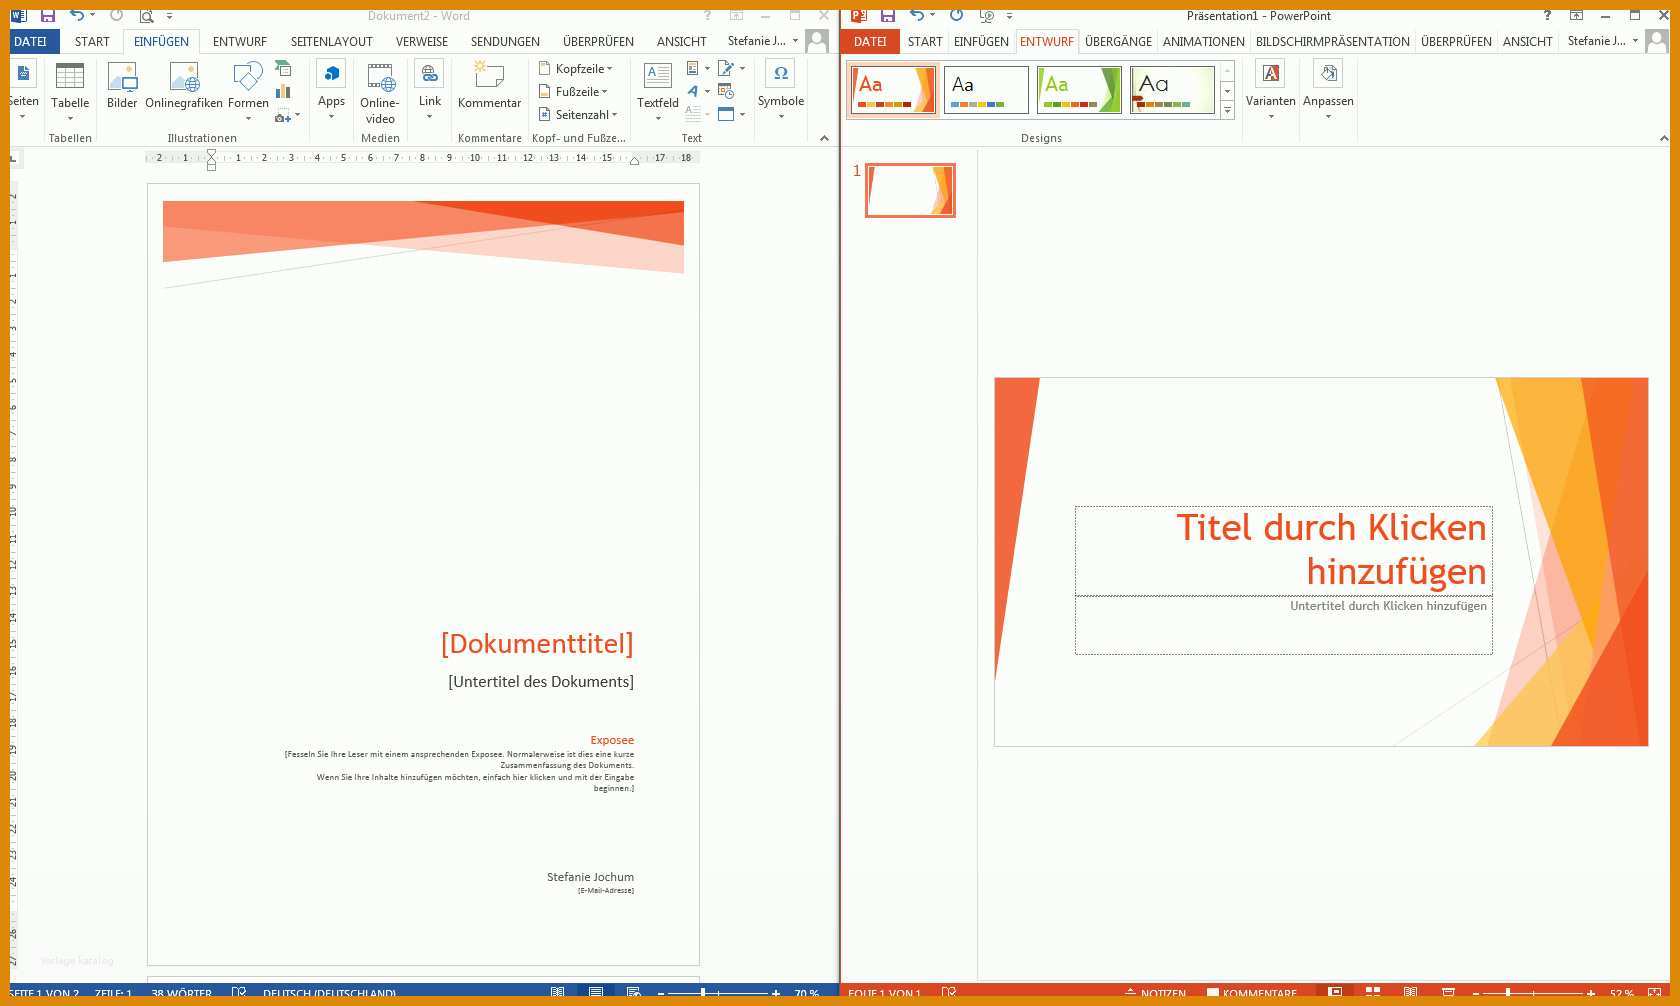This screenshot has height=1006, width=1680.
Task: Select the green Facet design thumbnail
Action: point(1079,90)
